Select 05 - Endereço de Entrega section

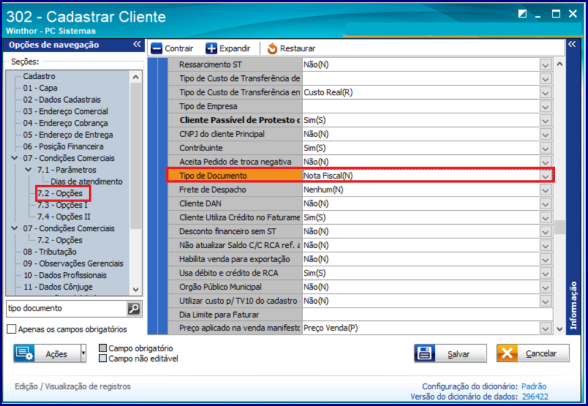[x=68, y=135]
